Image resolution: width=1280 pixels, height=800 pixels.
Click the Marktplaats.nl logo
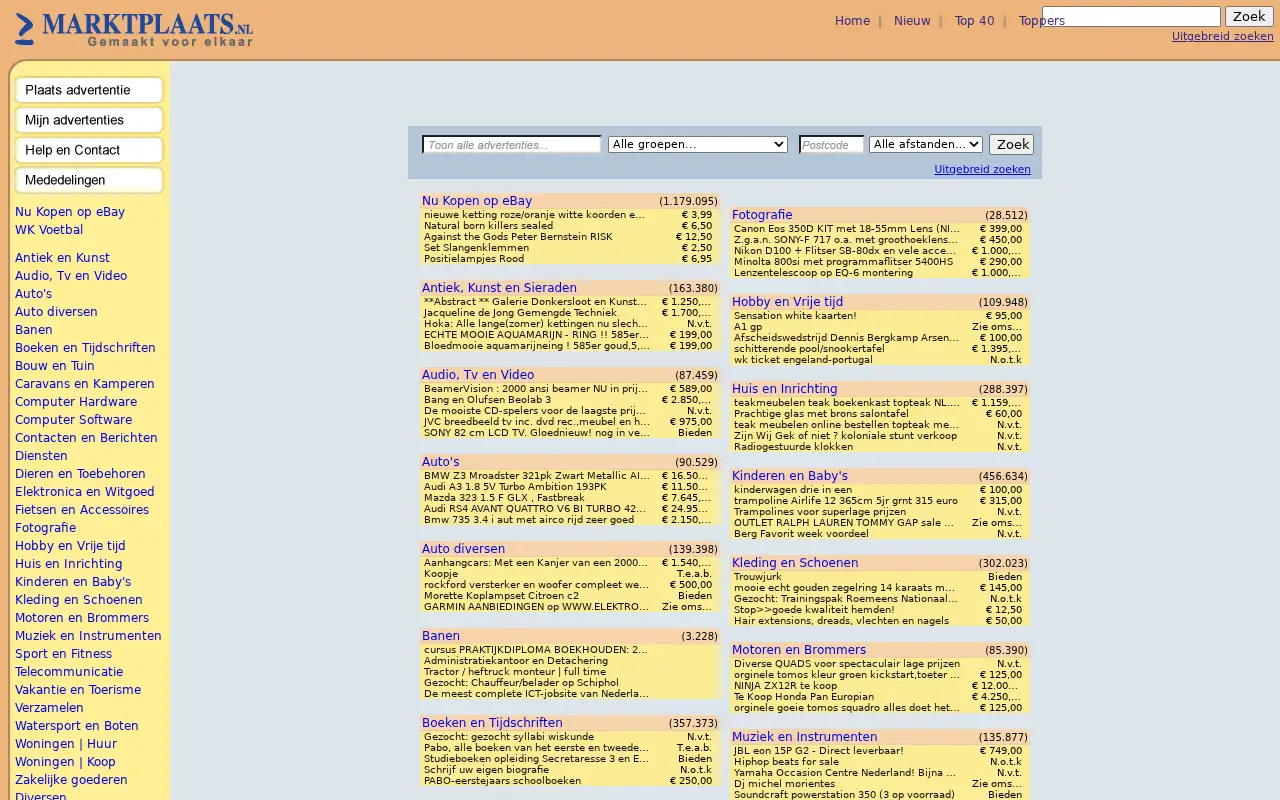tap(134, 30)
